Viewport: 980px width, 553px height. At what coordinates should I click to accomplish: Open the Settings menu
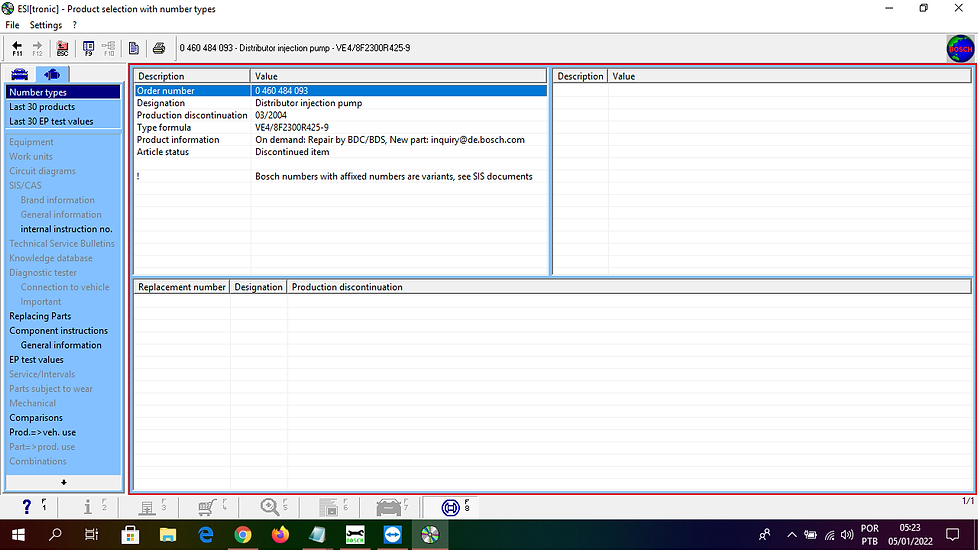[46, 25]
